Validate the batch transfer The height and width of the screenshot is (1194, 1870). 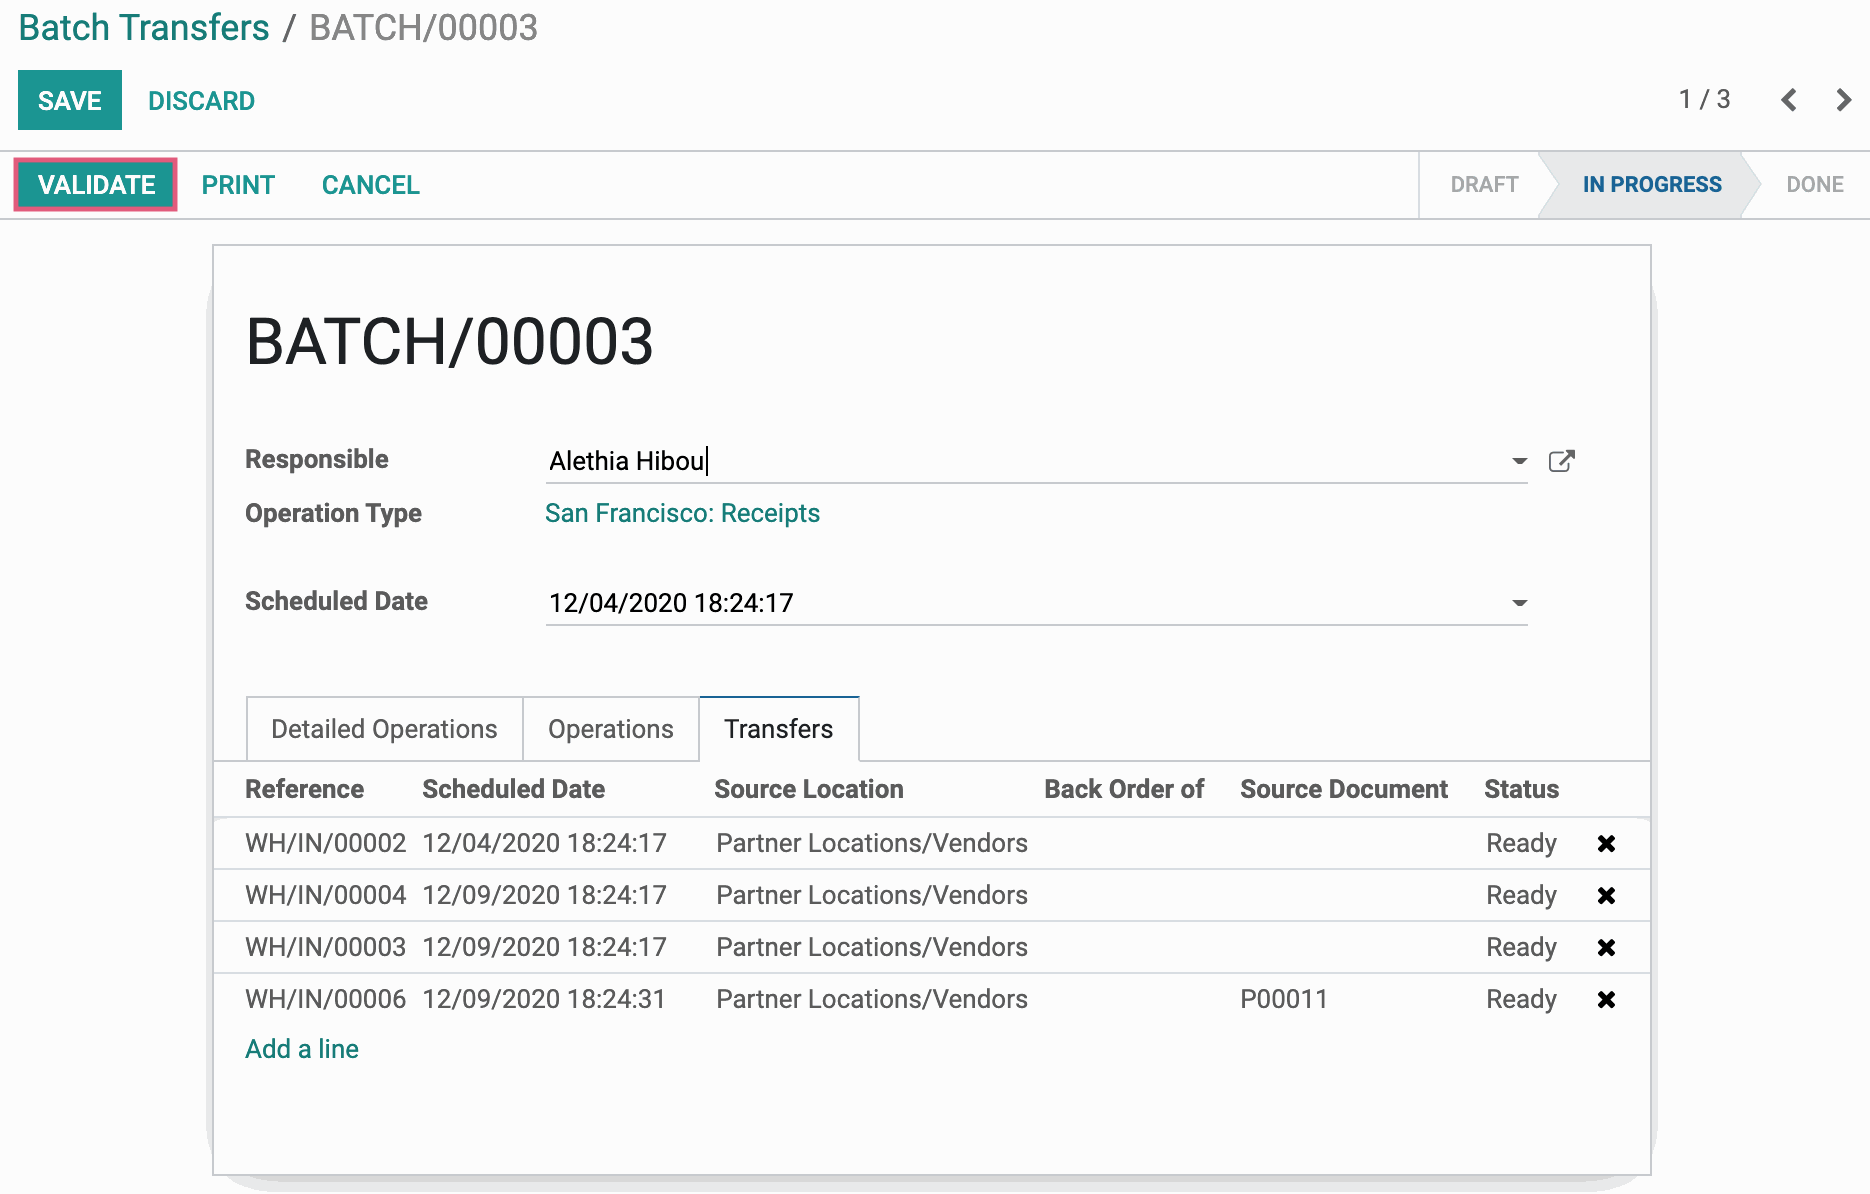coord(96,185)
